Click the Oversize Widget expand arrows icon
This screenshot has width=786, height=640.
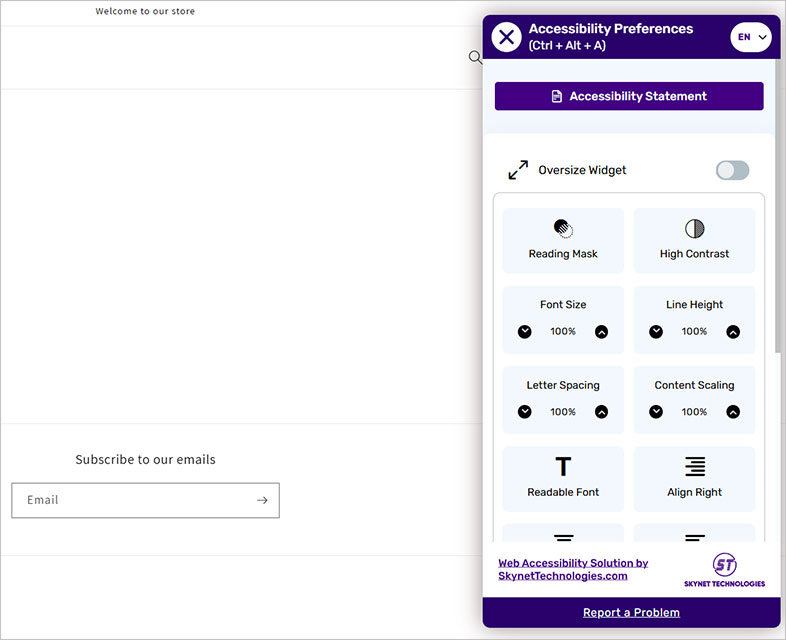coord(518,170)
